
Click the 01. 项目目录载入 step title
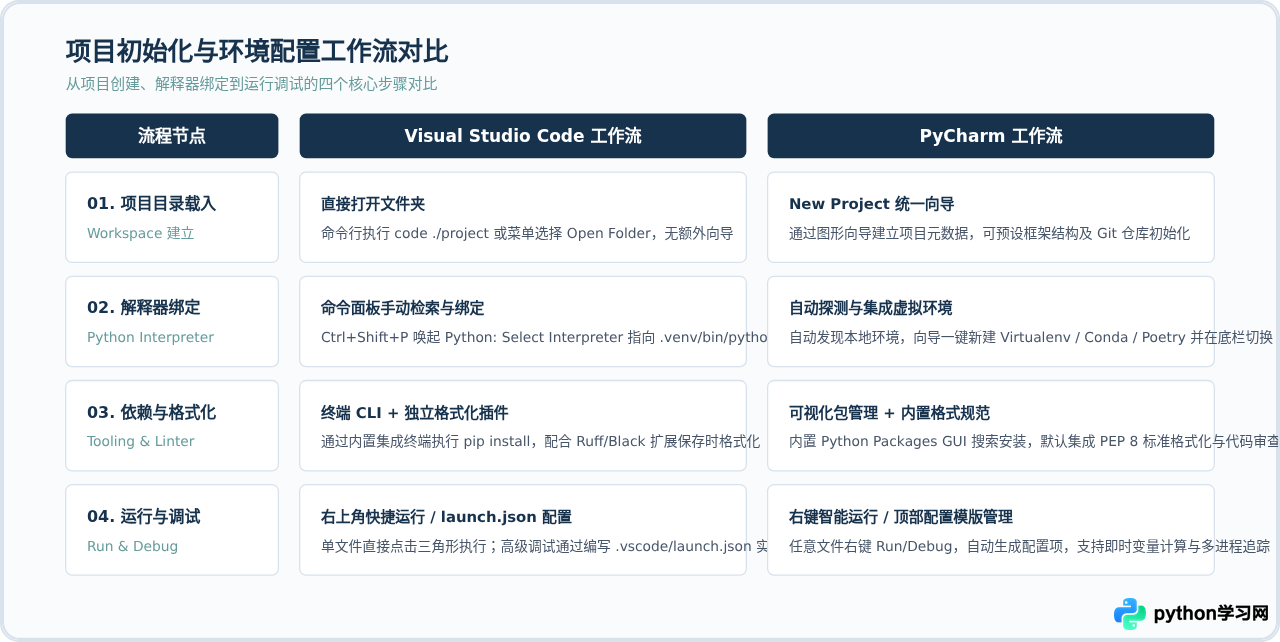152,203
